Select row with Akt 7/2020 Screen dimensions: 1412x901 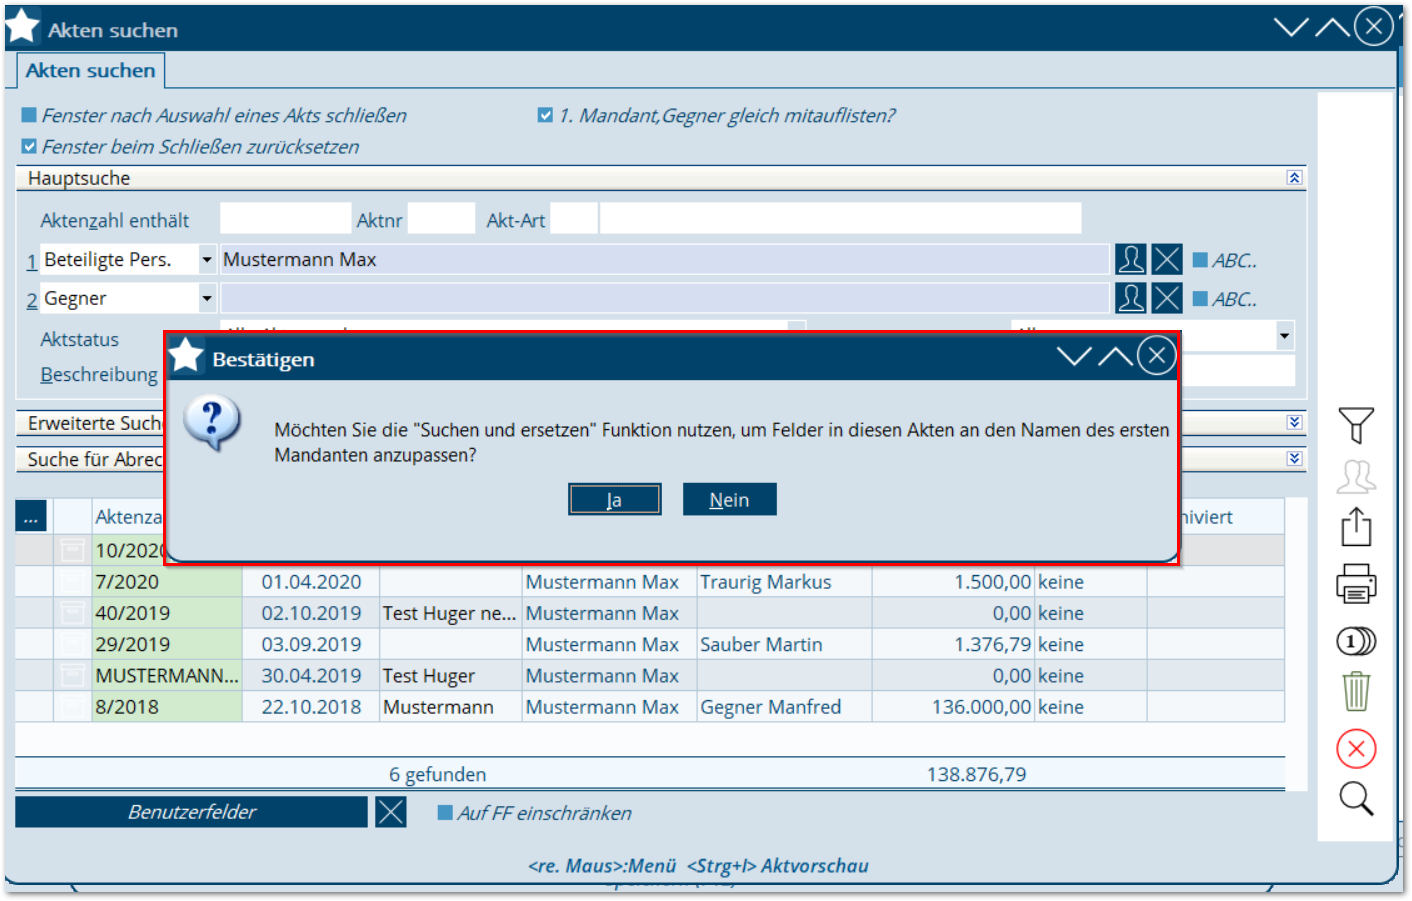coord(650,582)
